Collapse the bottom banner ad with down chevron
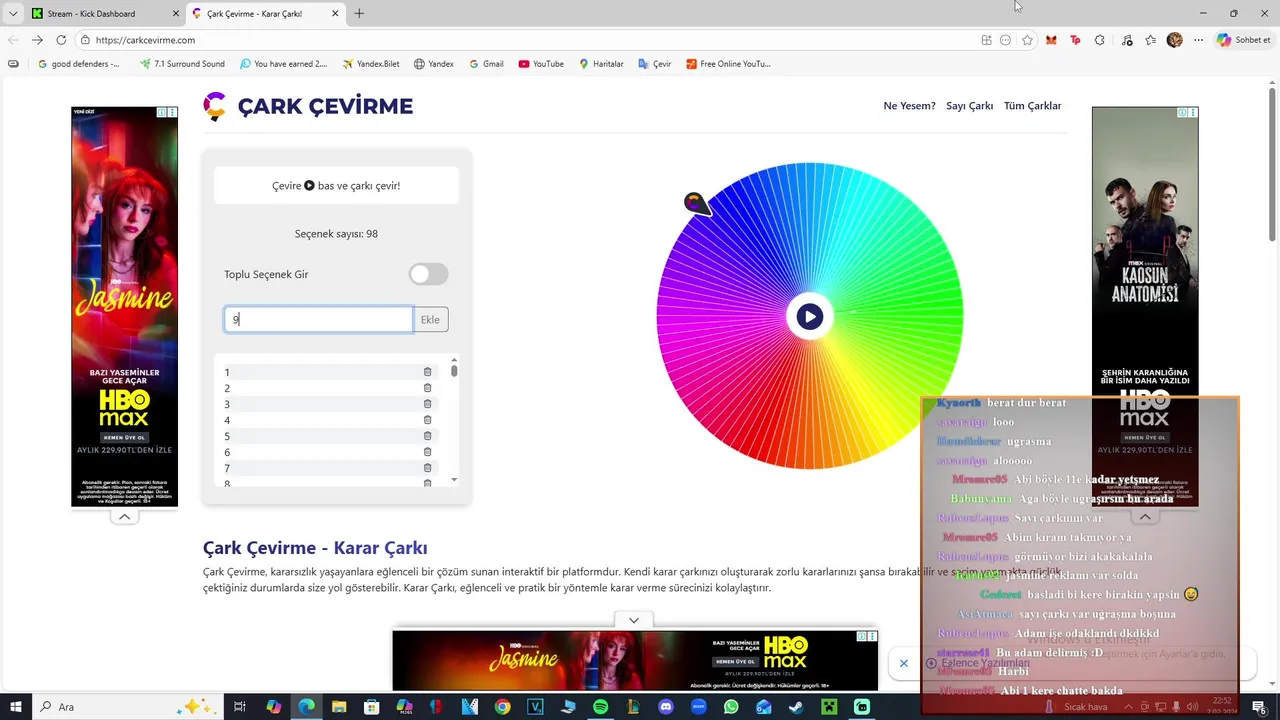Viewport: 1280px width, 720px height. click(x=634, y=621)
